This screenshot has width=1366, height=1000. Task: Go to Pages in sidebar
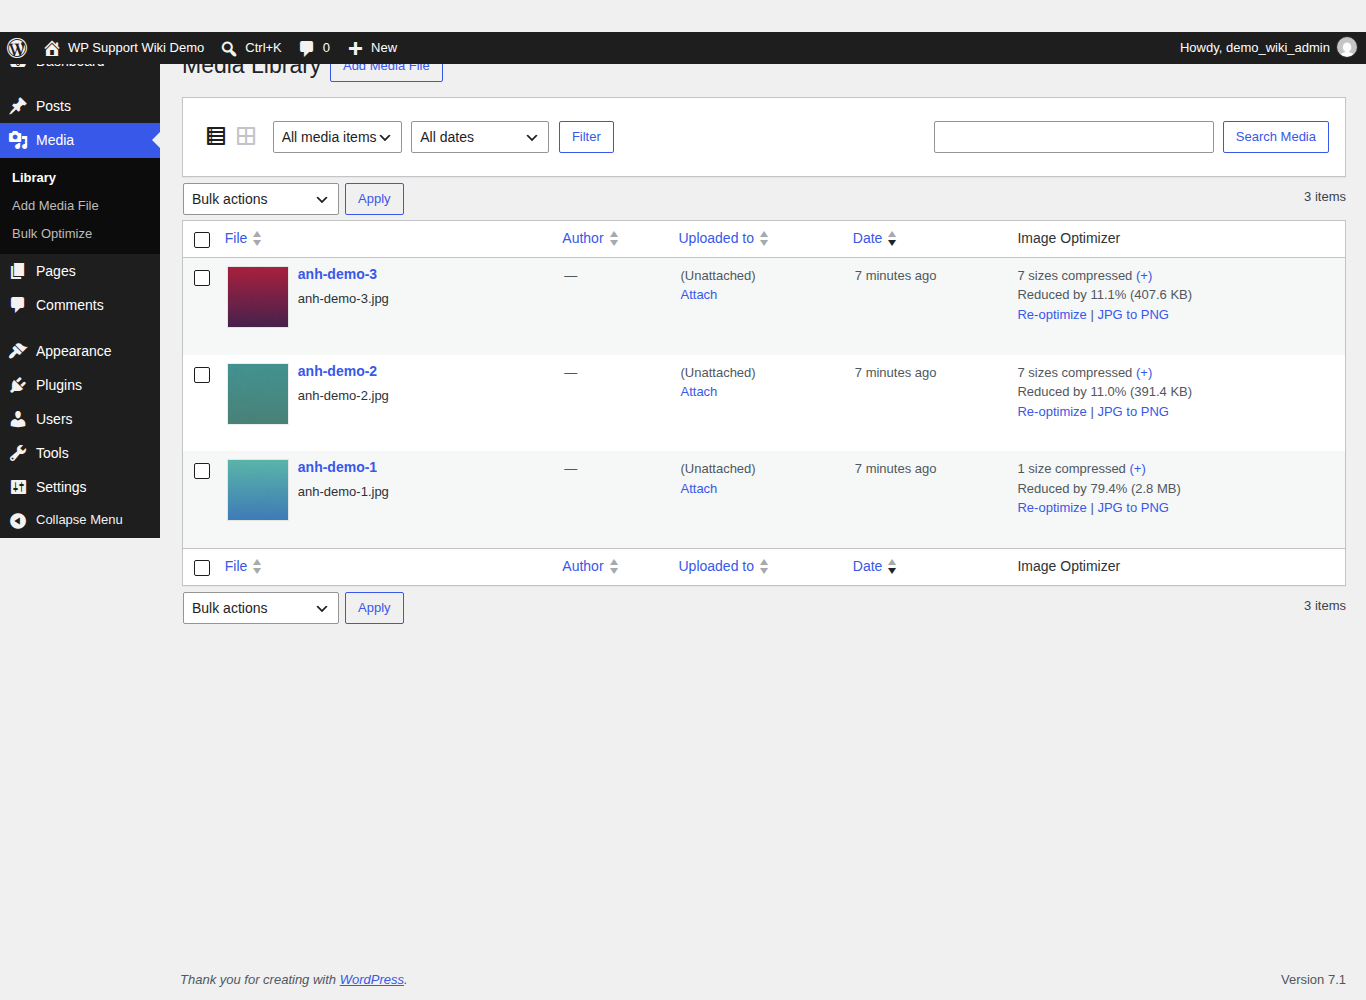[x=80, y=271]
